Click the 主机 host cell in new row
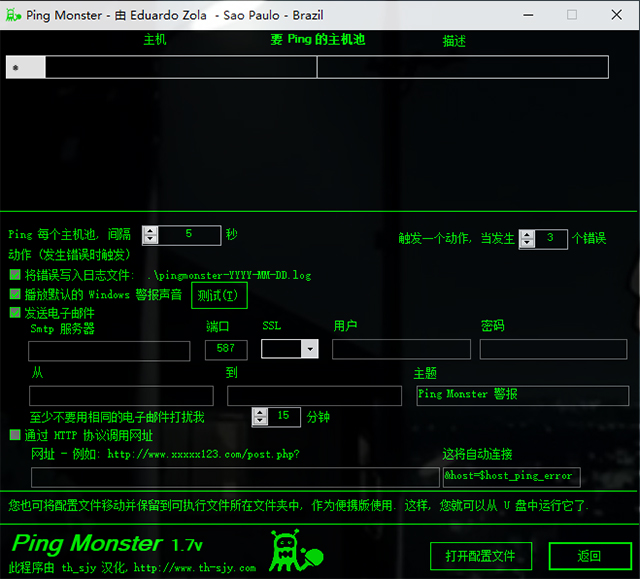640x579 pixels. click(x=180, y=67)
